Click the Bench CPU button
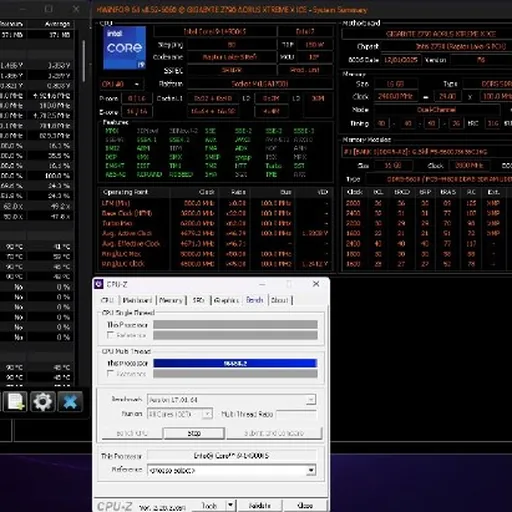 [x=132, y=433]
